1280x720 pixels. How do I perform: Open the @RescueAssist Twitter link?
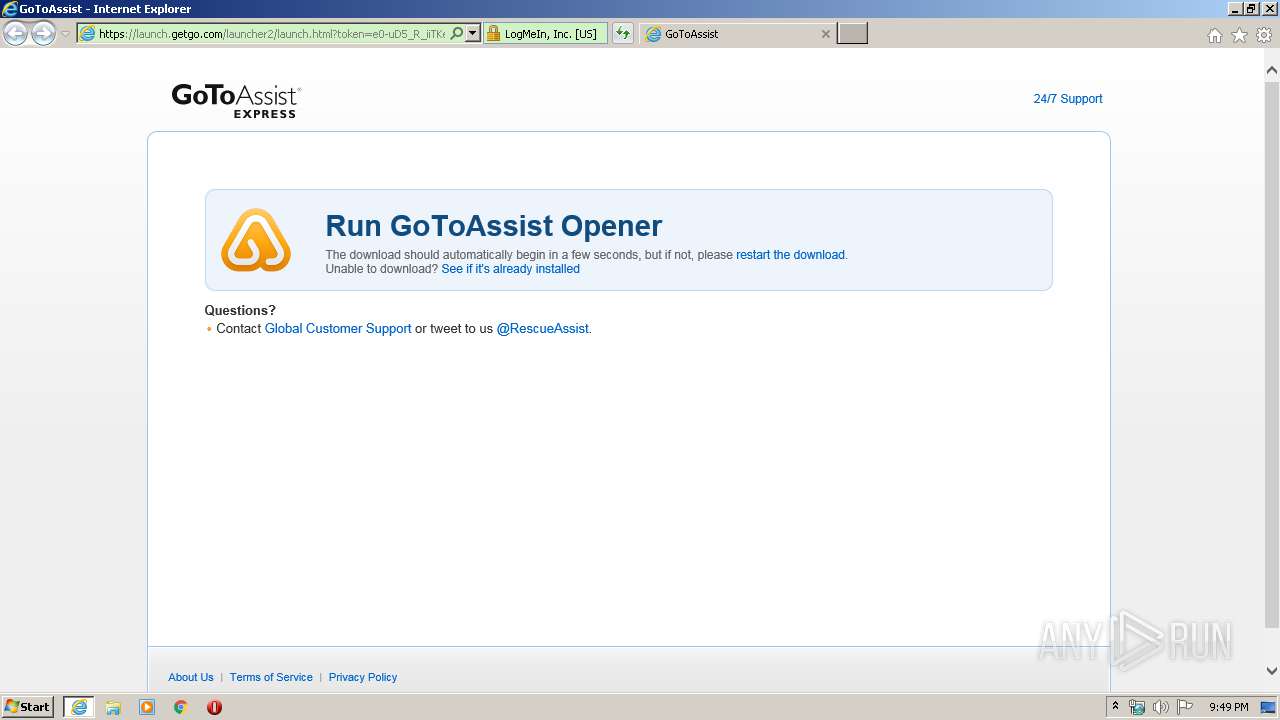[x=542, y=328]
